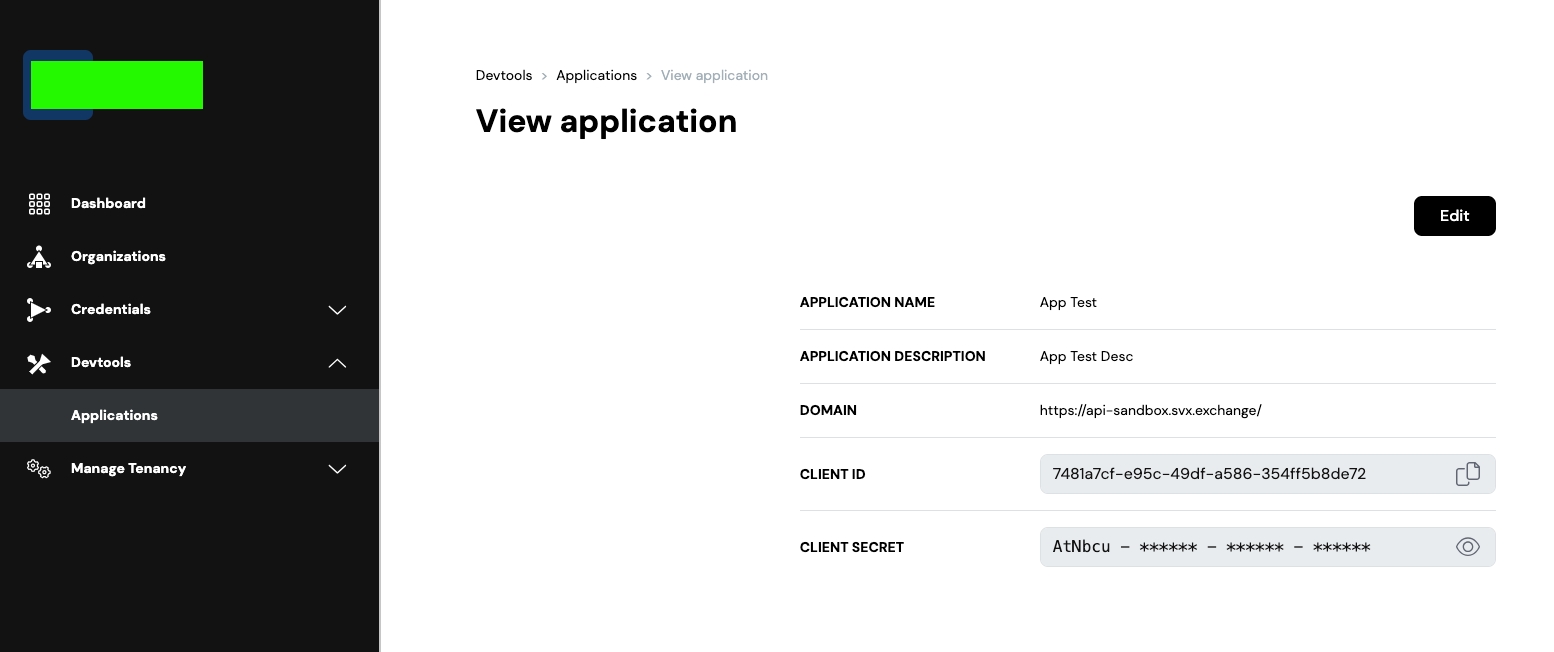Go to Devtools breadcrumb link
Screen dimensions: 1554x652
[504, 76]
